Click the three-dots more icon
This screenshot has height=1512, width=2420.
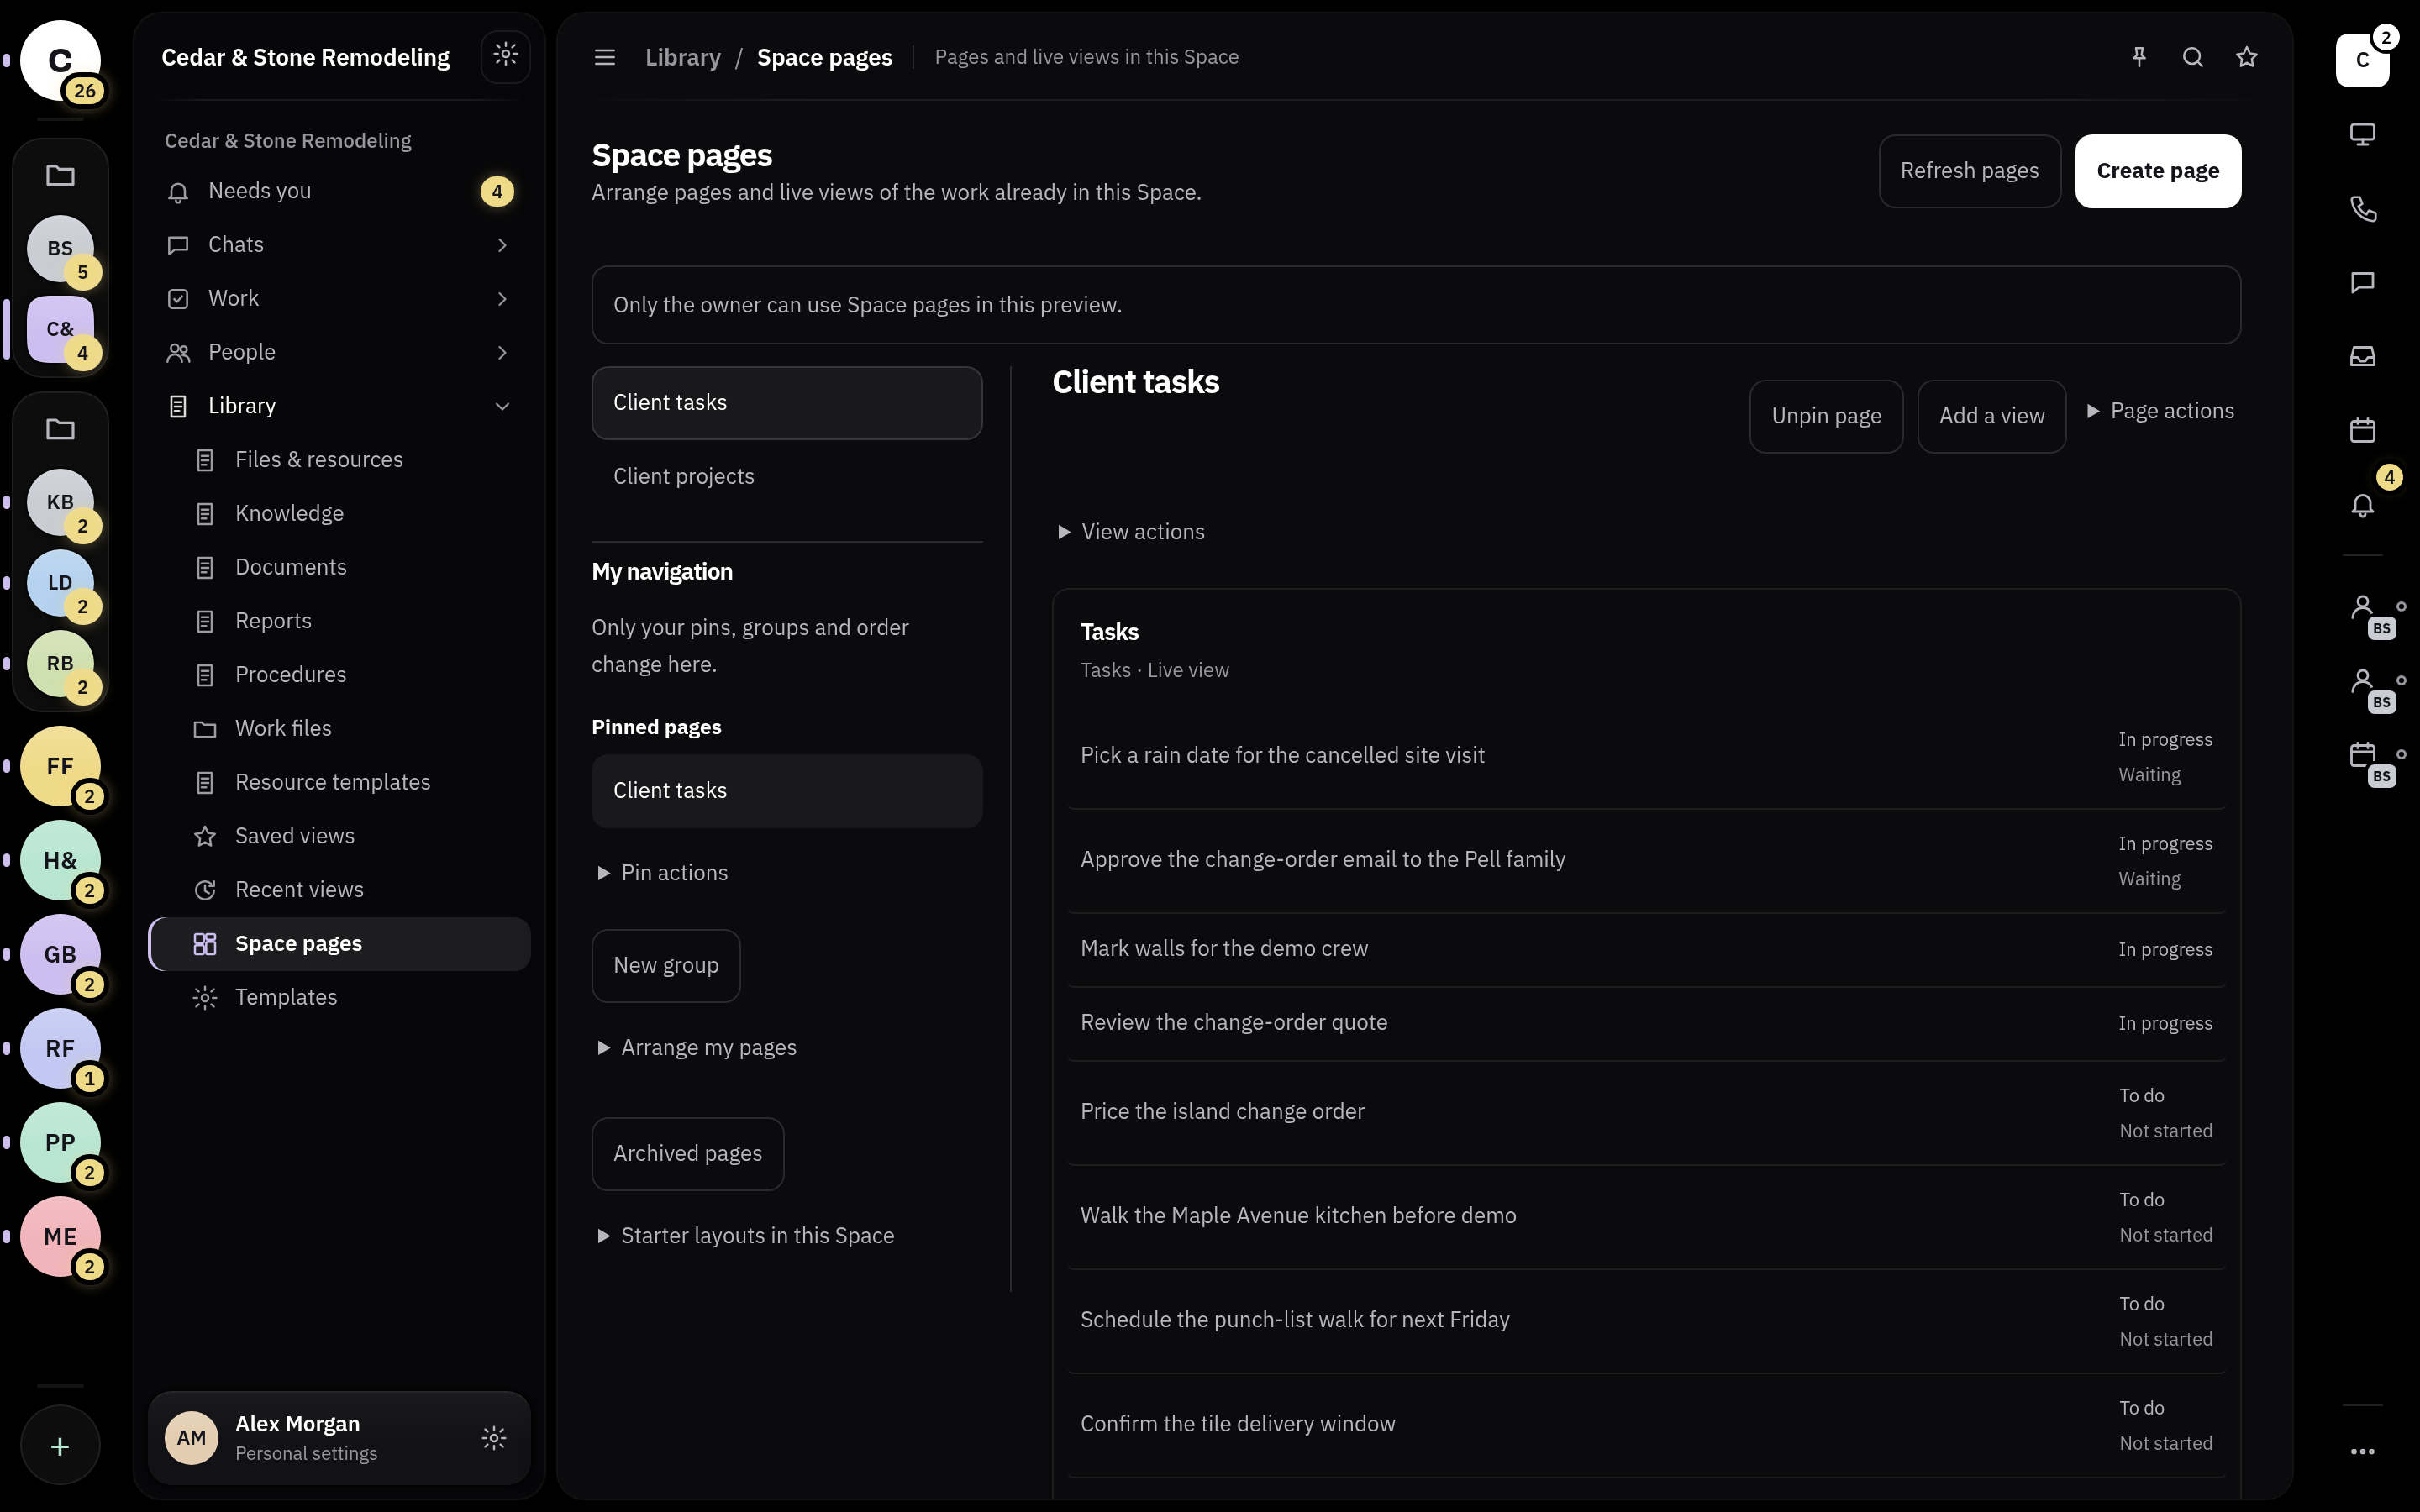click(x=2363, y=1451)
